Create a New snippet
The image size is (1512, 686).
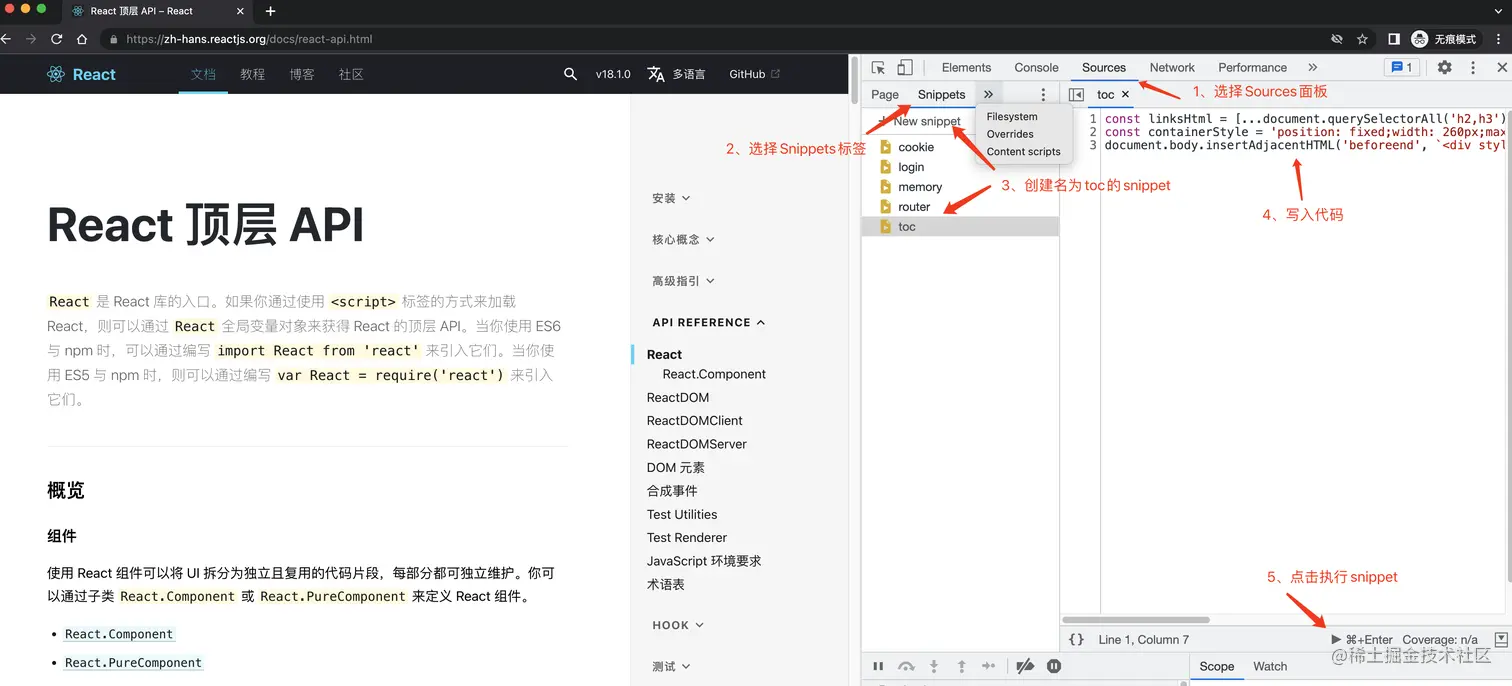(x=919, y=121)
